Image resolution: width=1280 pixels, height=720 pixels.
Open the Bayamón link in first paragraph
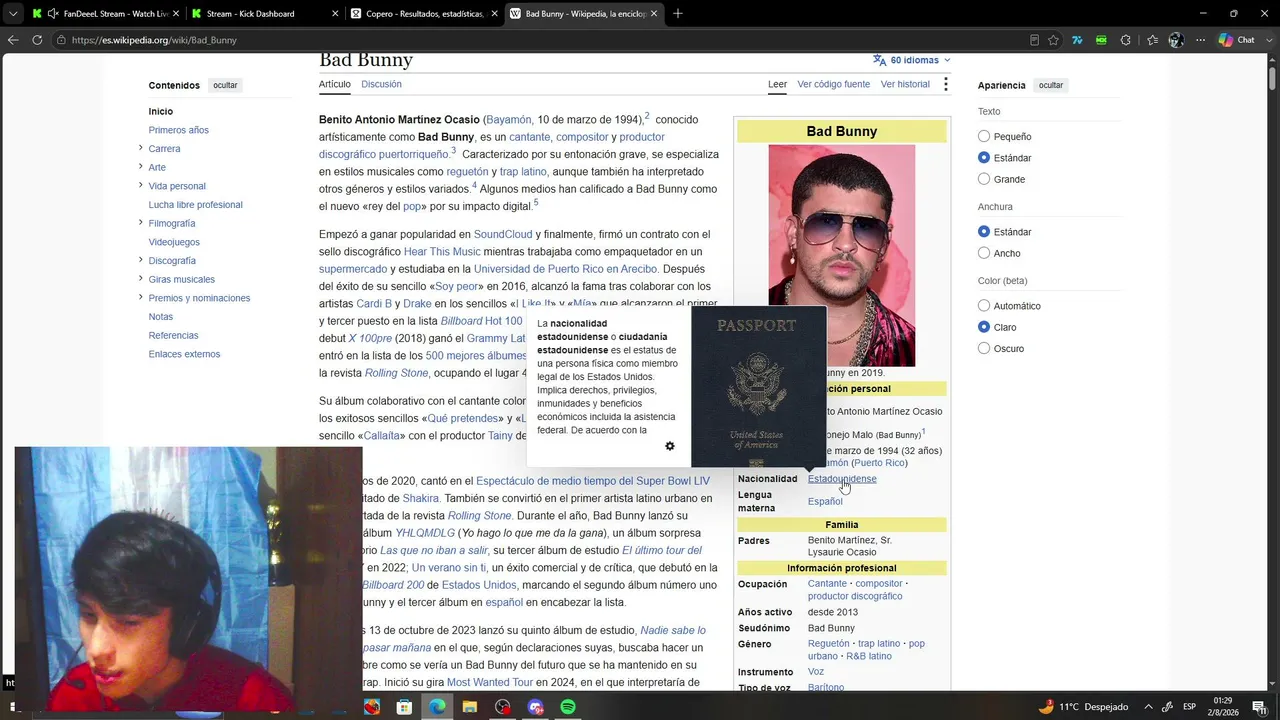click(x=509, y=120)
